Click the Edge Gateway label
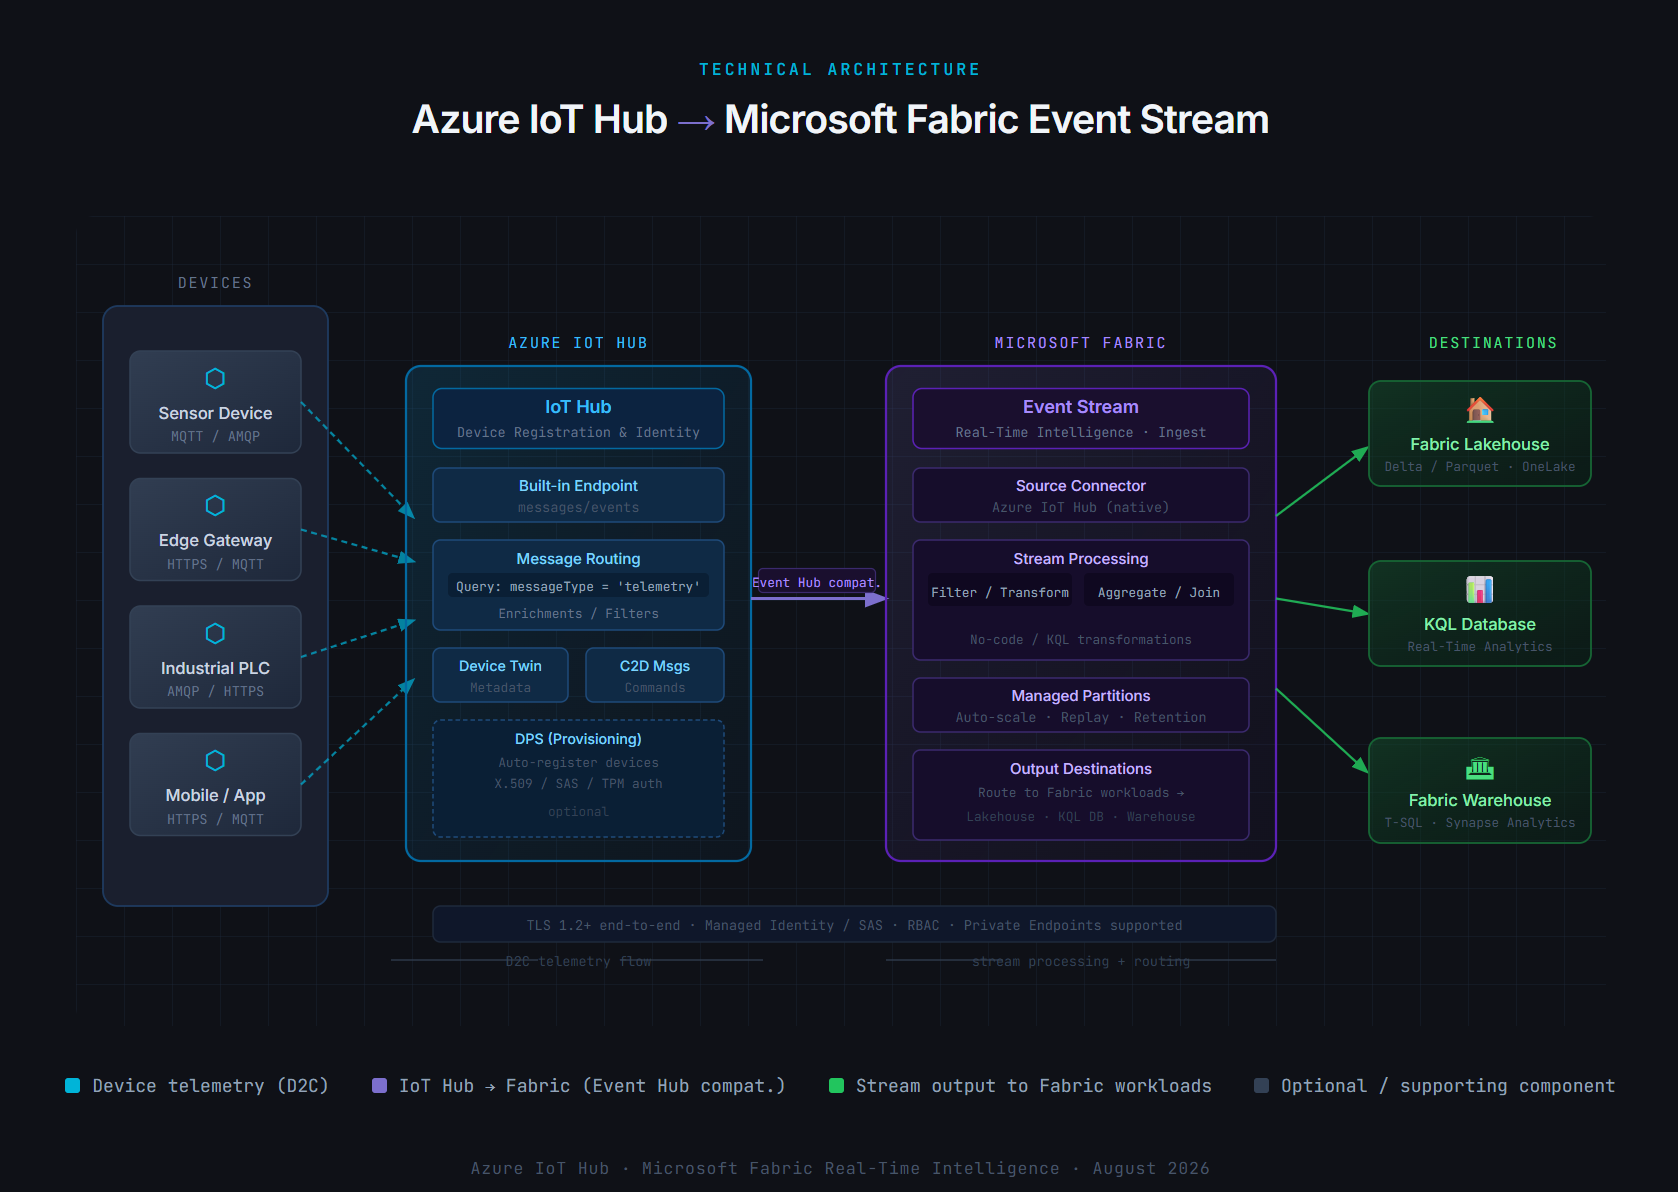Viewport: 1678px width, 1192px height. point(215,540)
